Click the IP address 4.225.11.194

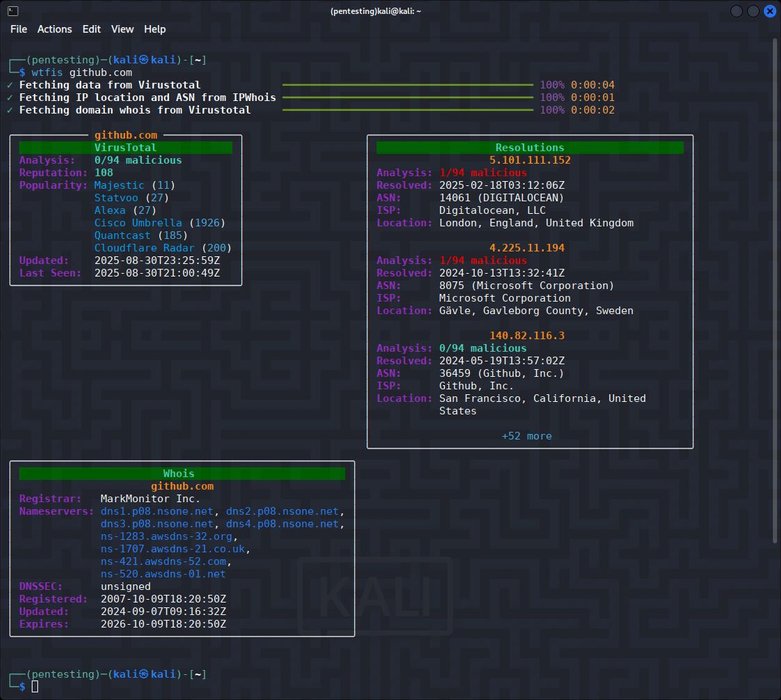pos(527,248)
